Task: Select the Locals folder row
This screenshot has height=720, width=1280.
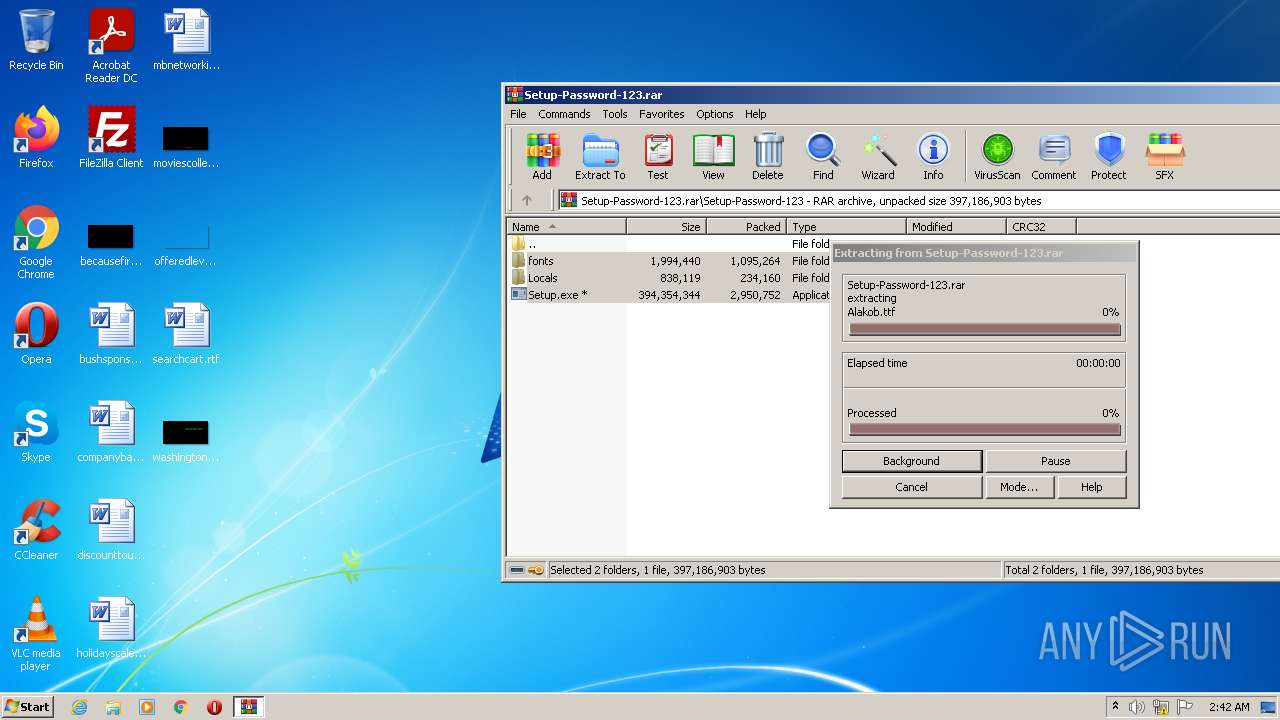Action: click(x=669, y=278)
